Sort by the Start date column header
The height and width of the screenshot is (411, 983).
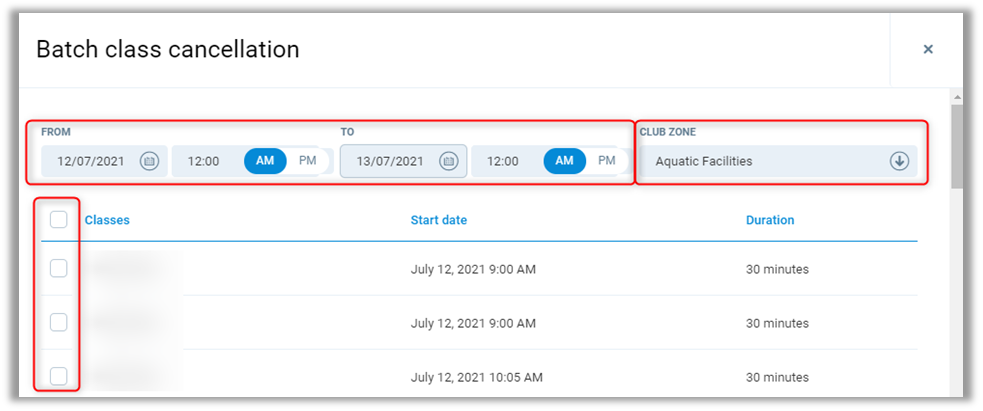click(x=438, y=220)
